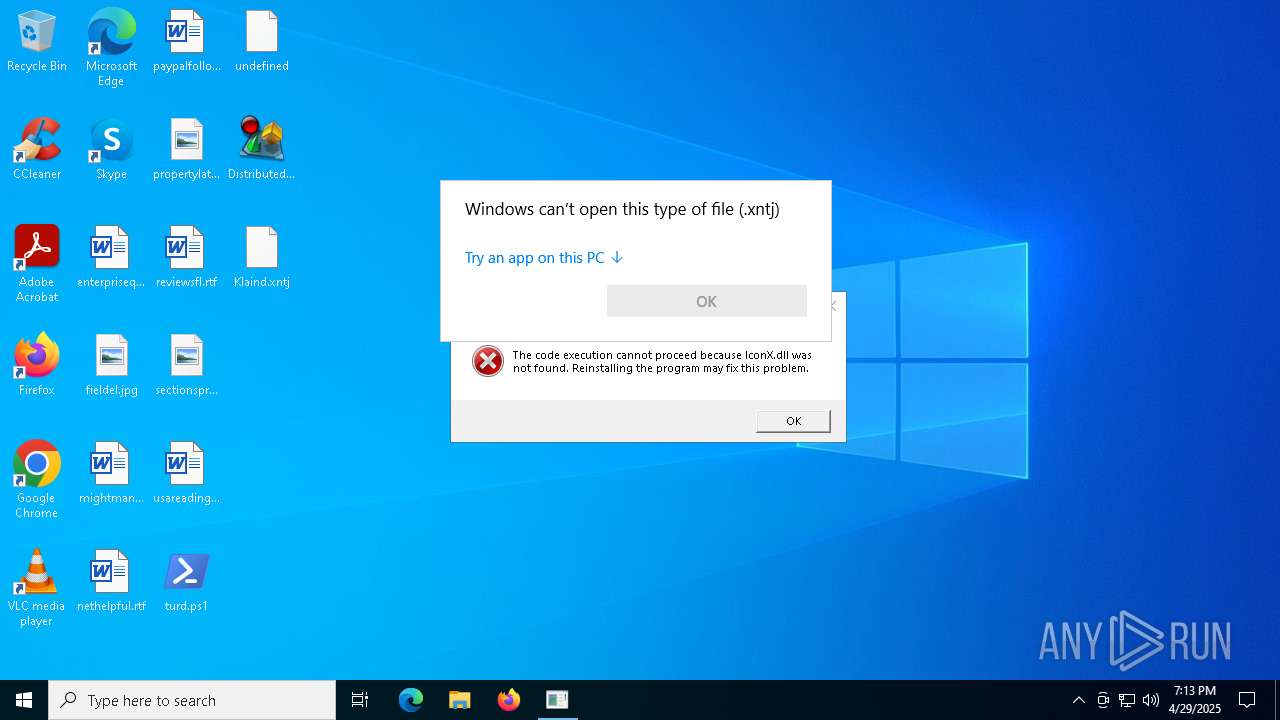Screen dimensions: 1280x720
Task: Select the Distributed... application icon
Action: pos(262,149)
